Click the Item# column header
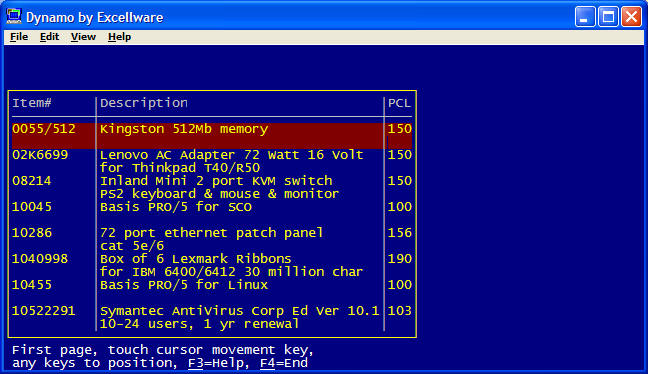Screen dimensions: 648x374 (x=32, y=103)
